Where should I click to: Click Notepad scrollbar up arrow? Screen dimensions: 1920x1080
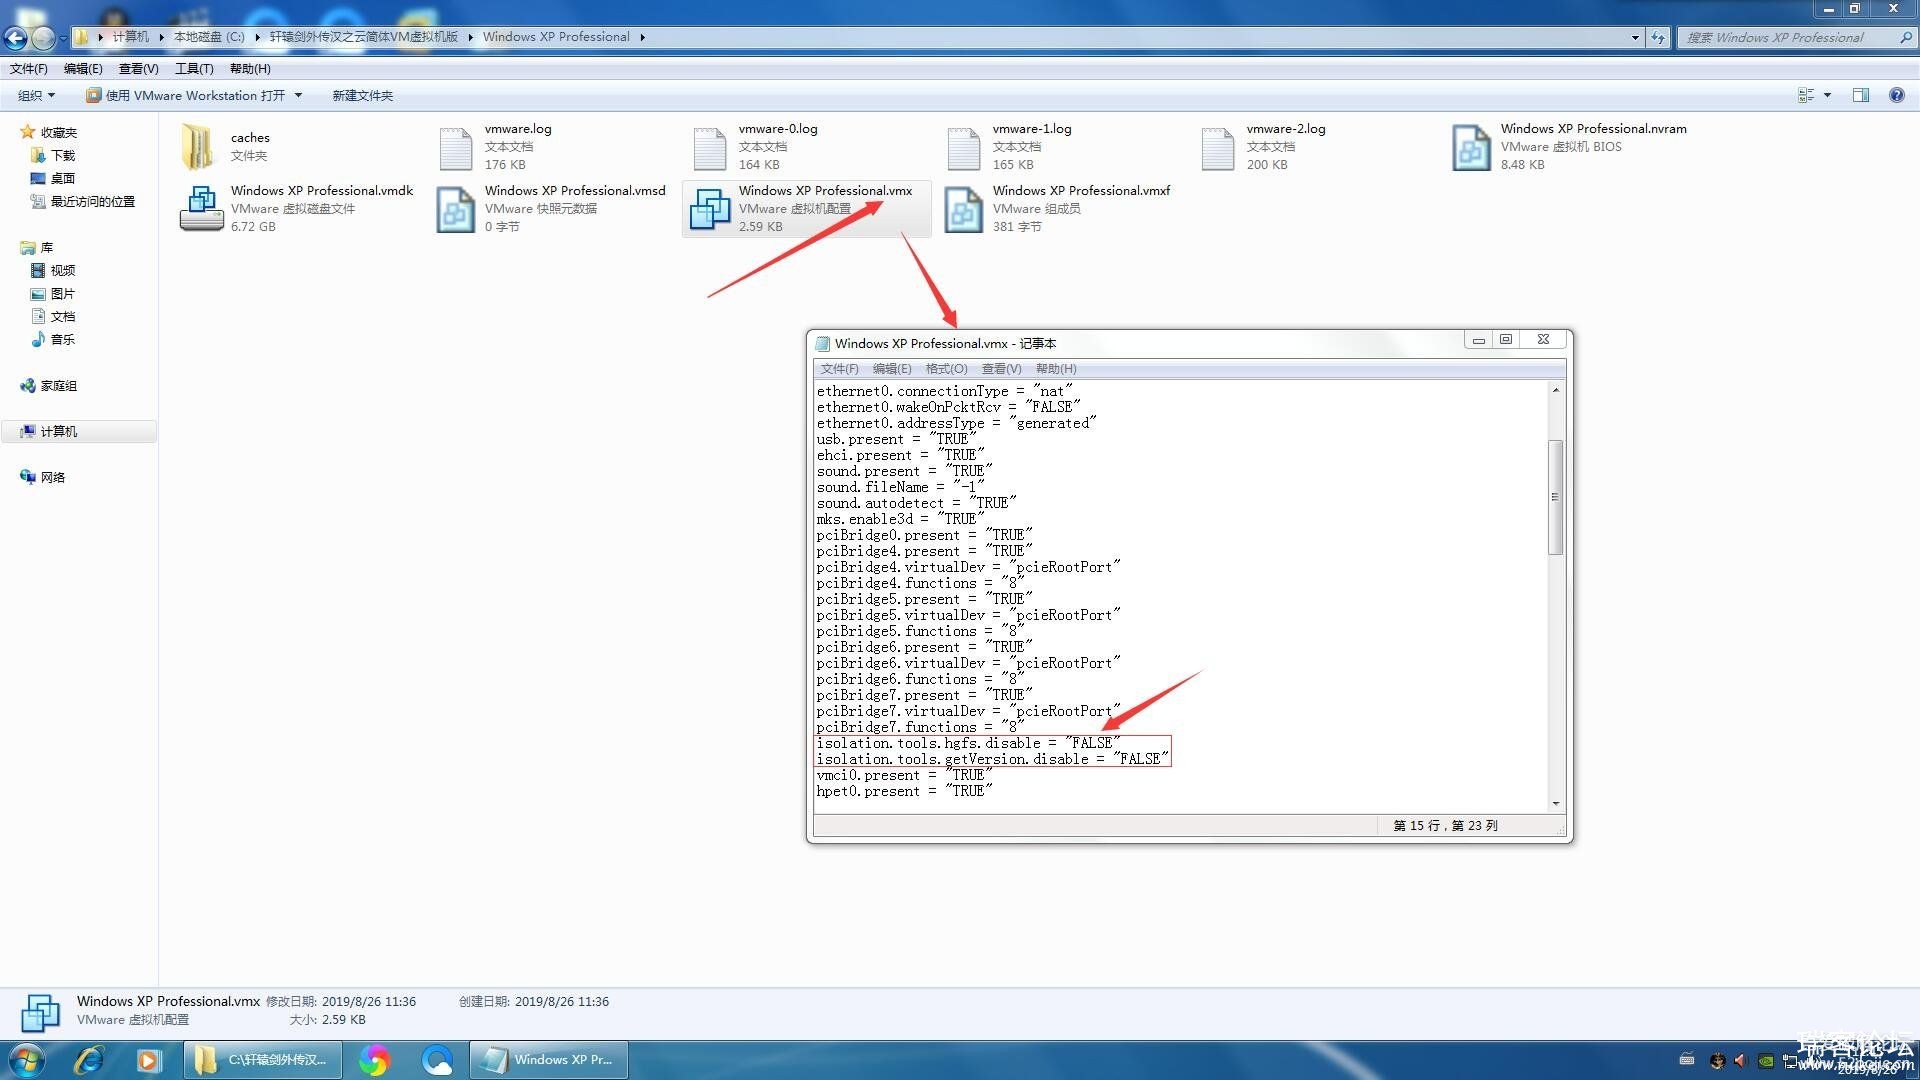[1556, 390]
